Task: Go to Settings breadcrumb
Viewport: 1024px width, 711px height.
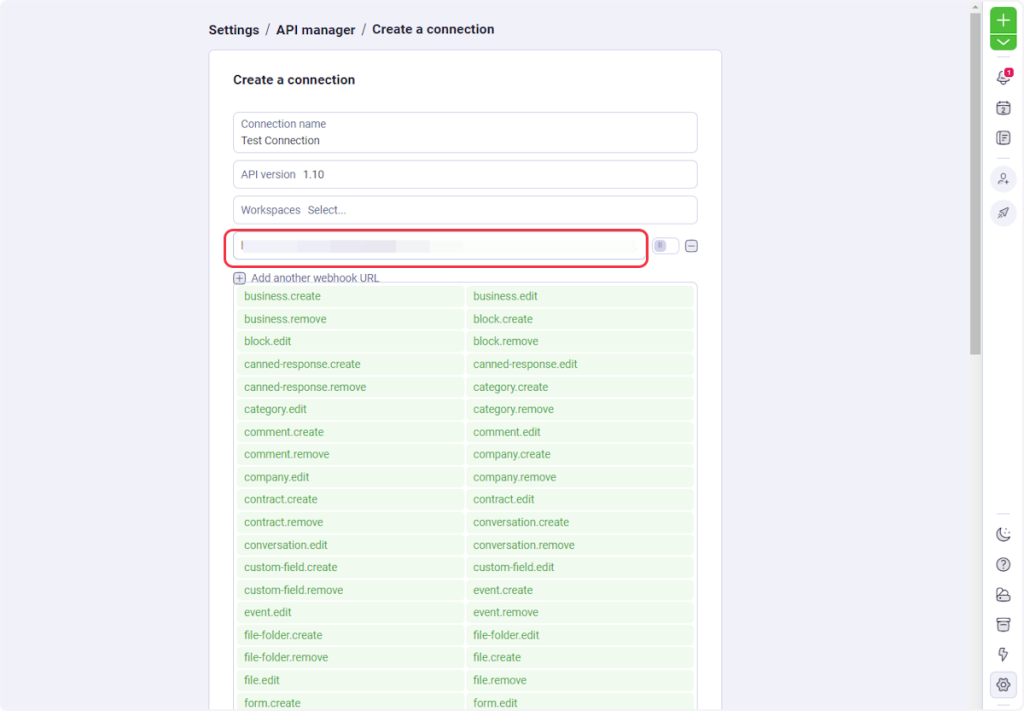Action: click(234, 30)
